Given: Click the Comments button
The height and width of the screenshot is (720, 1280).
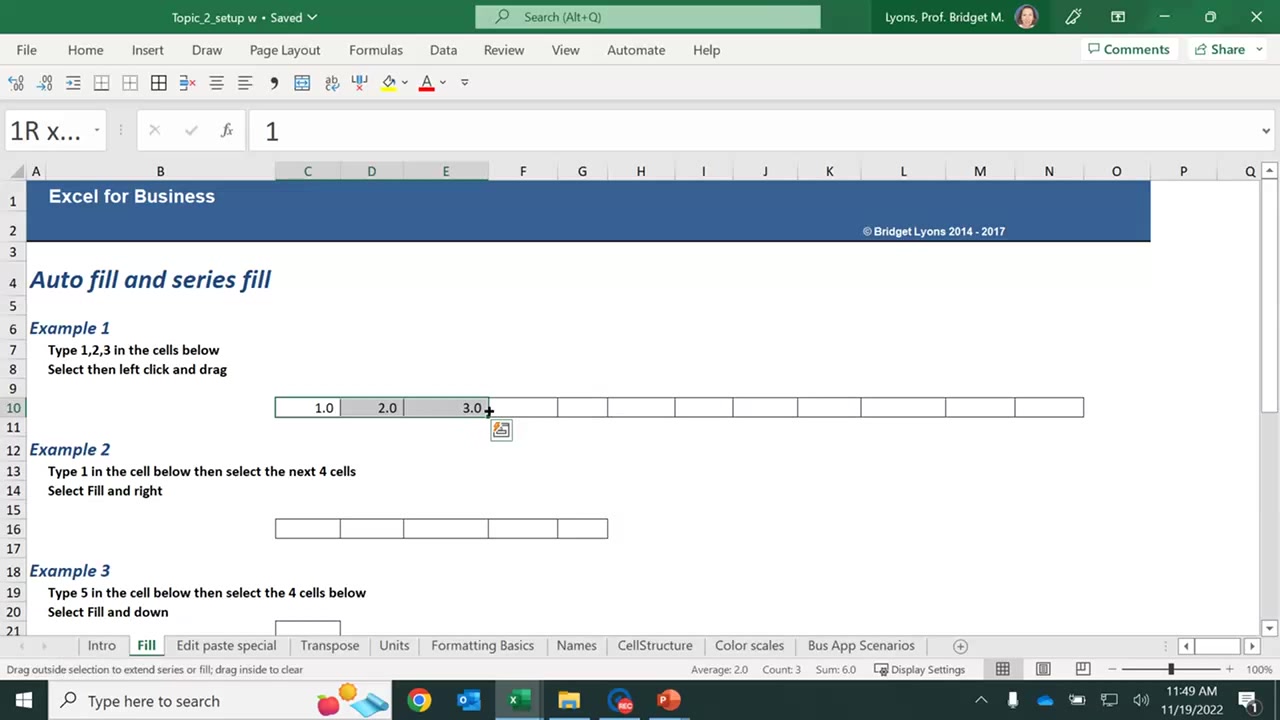Looking at the screenshot, I should pyautogui.click(x=1128, y=49).
